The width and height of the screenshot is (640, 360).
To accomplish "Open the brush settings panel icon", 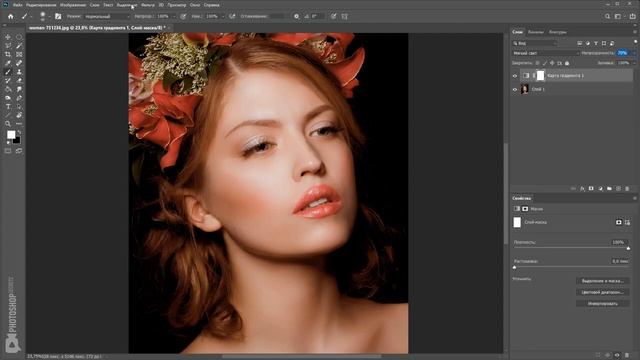I will point(58,16).
